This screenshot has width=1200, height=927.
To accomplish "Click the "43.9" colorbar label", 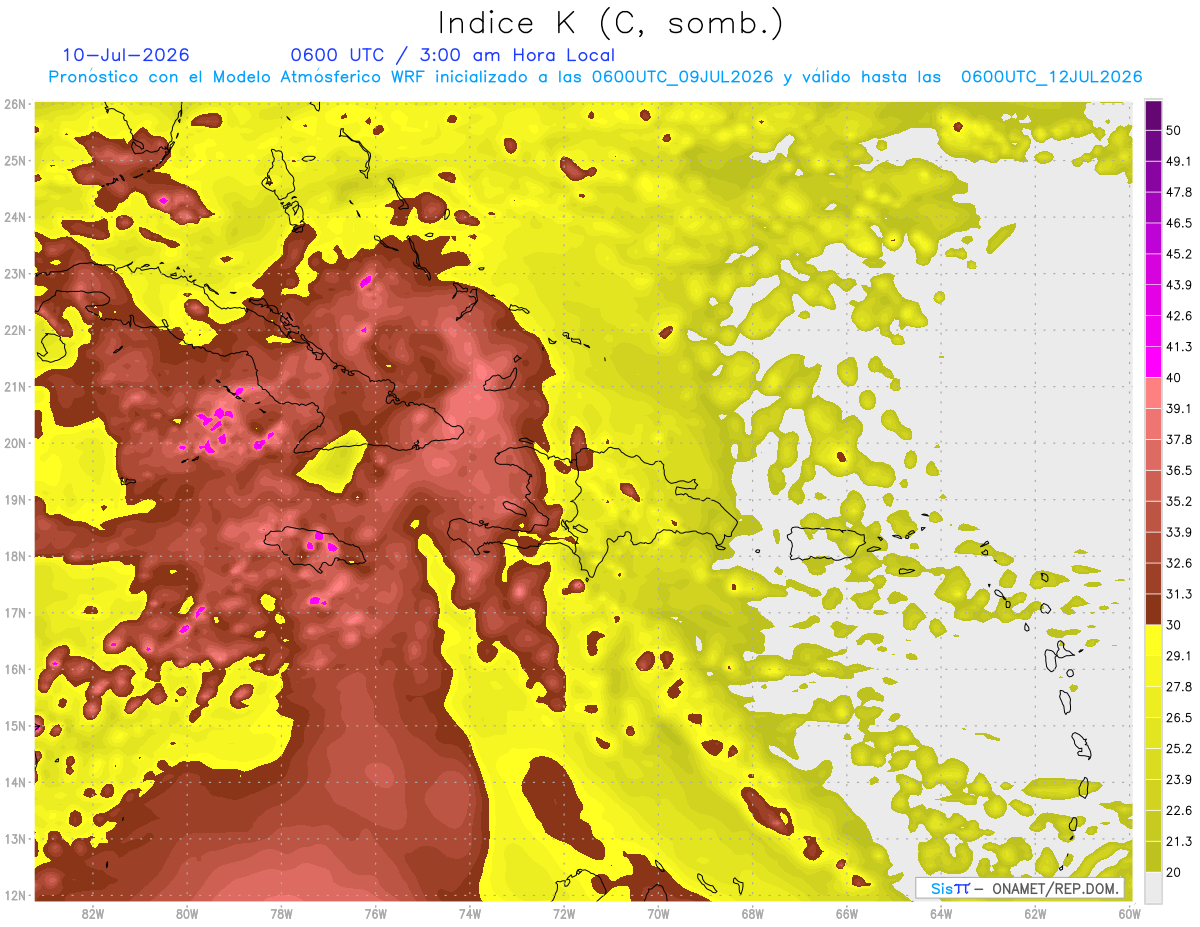I will click(x=1179, y=285).
